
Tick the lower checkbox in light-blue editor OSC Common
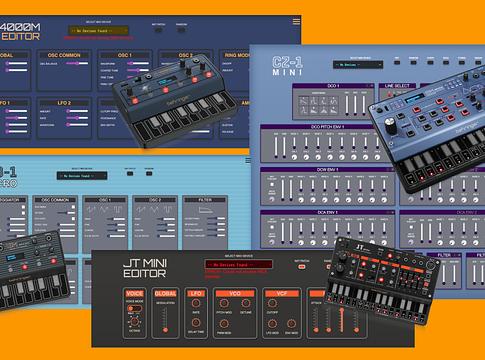[x=73, y=219]
